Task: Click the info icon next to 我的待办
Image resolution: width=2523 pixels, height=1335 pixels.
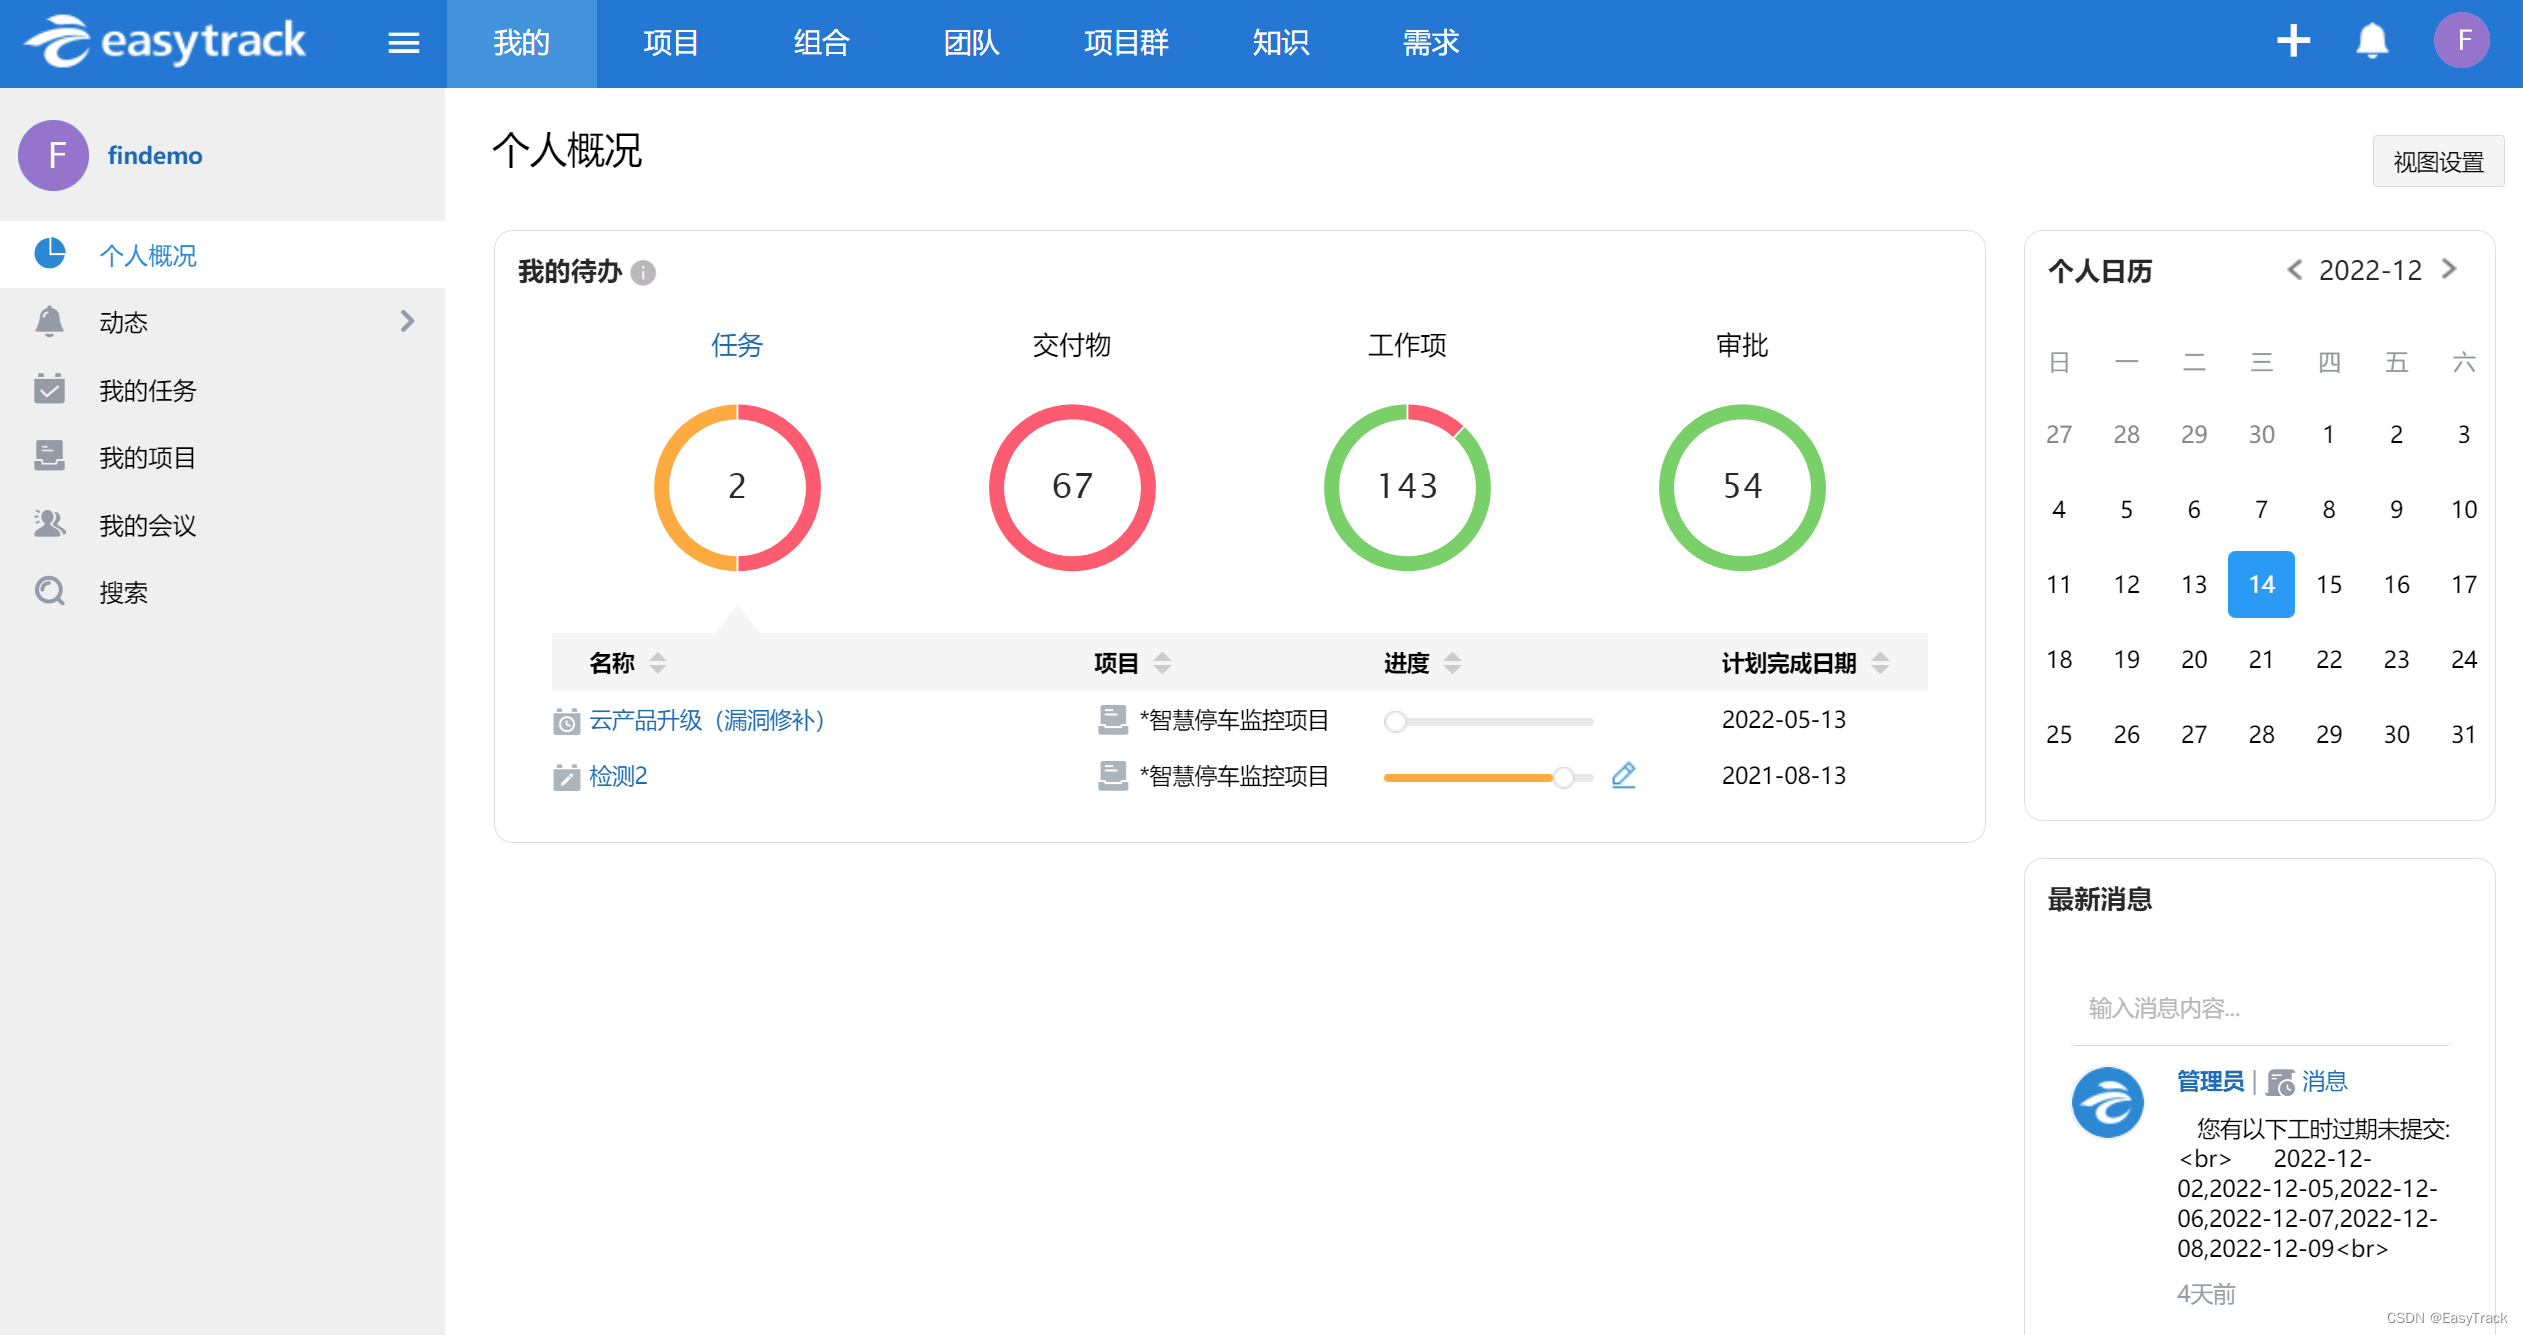Action: [644, 272]
